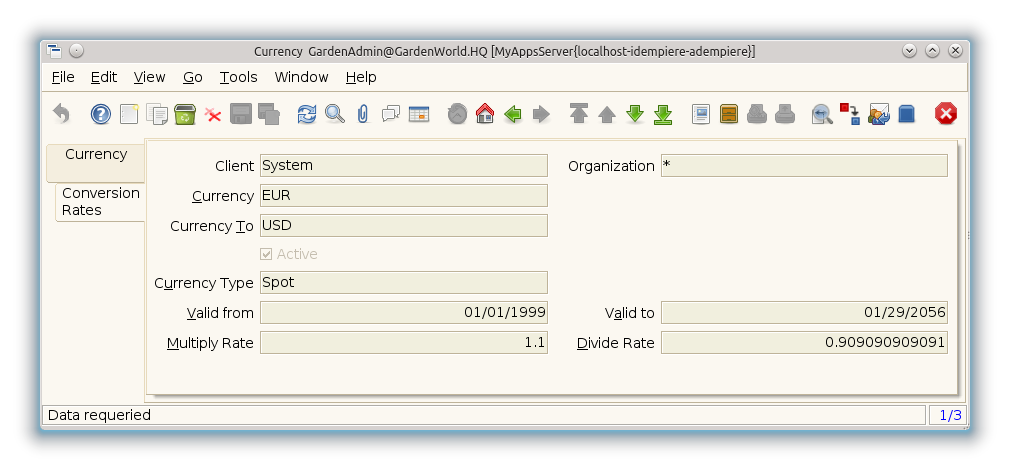Open the Lookup Record magnifier icon
The height and width of the screenshot is (470, 1010).
[335, 114]
